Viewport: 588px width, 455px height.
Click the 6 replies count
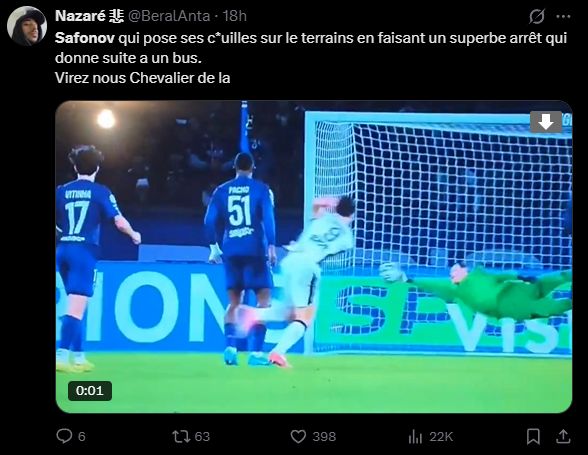(x=82, y=437)
